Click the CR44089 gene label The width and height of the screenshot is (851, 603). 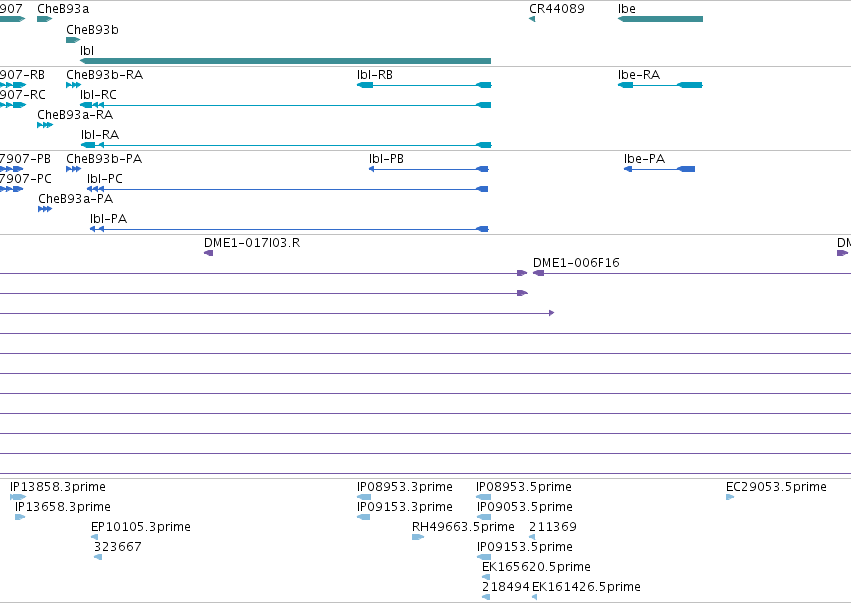click(x=557, y=9)
